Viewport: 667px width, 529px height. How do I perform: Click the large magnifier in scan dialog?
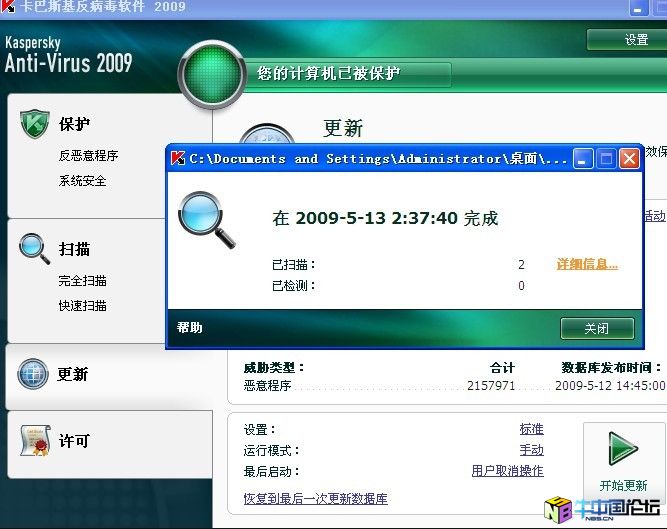click(x=206, y=220)
